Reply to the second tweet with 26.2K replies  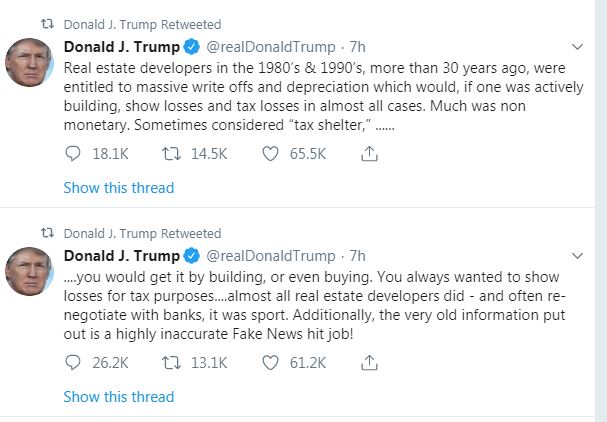(x=73, y=363)
